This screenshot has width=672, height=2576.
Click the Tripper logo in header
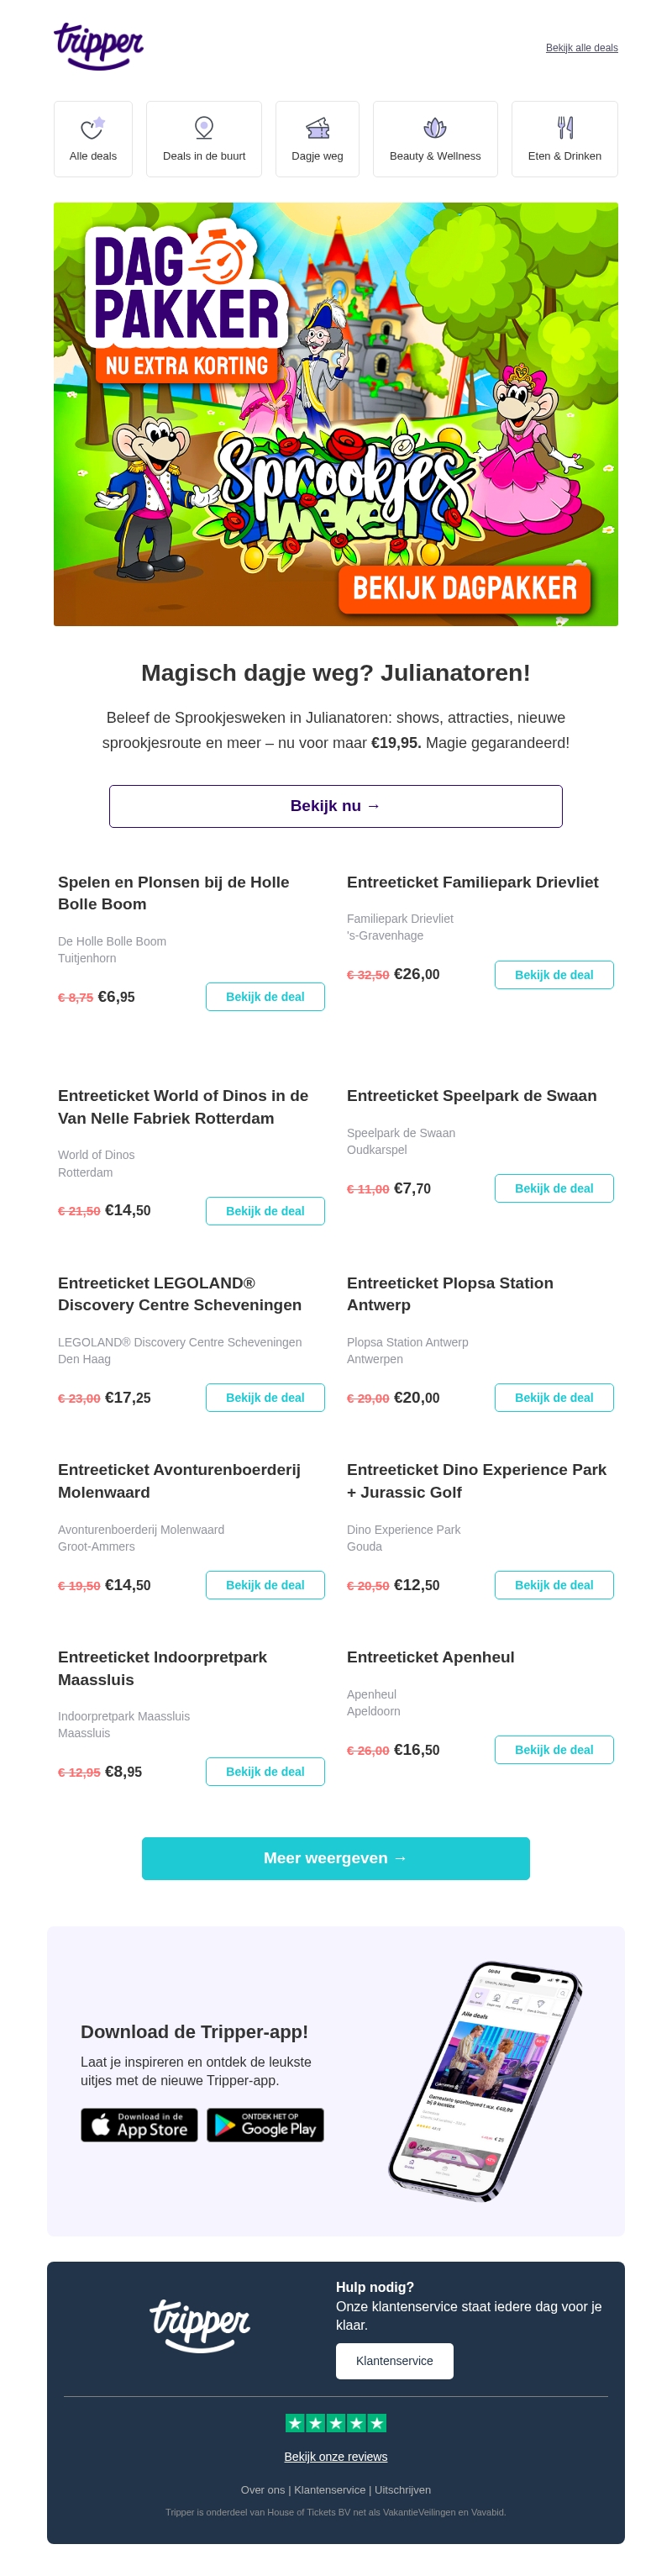pyautogui.click(x=98, y=45)
